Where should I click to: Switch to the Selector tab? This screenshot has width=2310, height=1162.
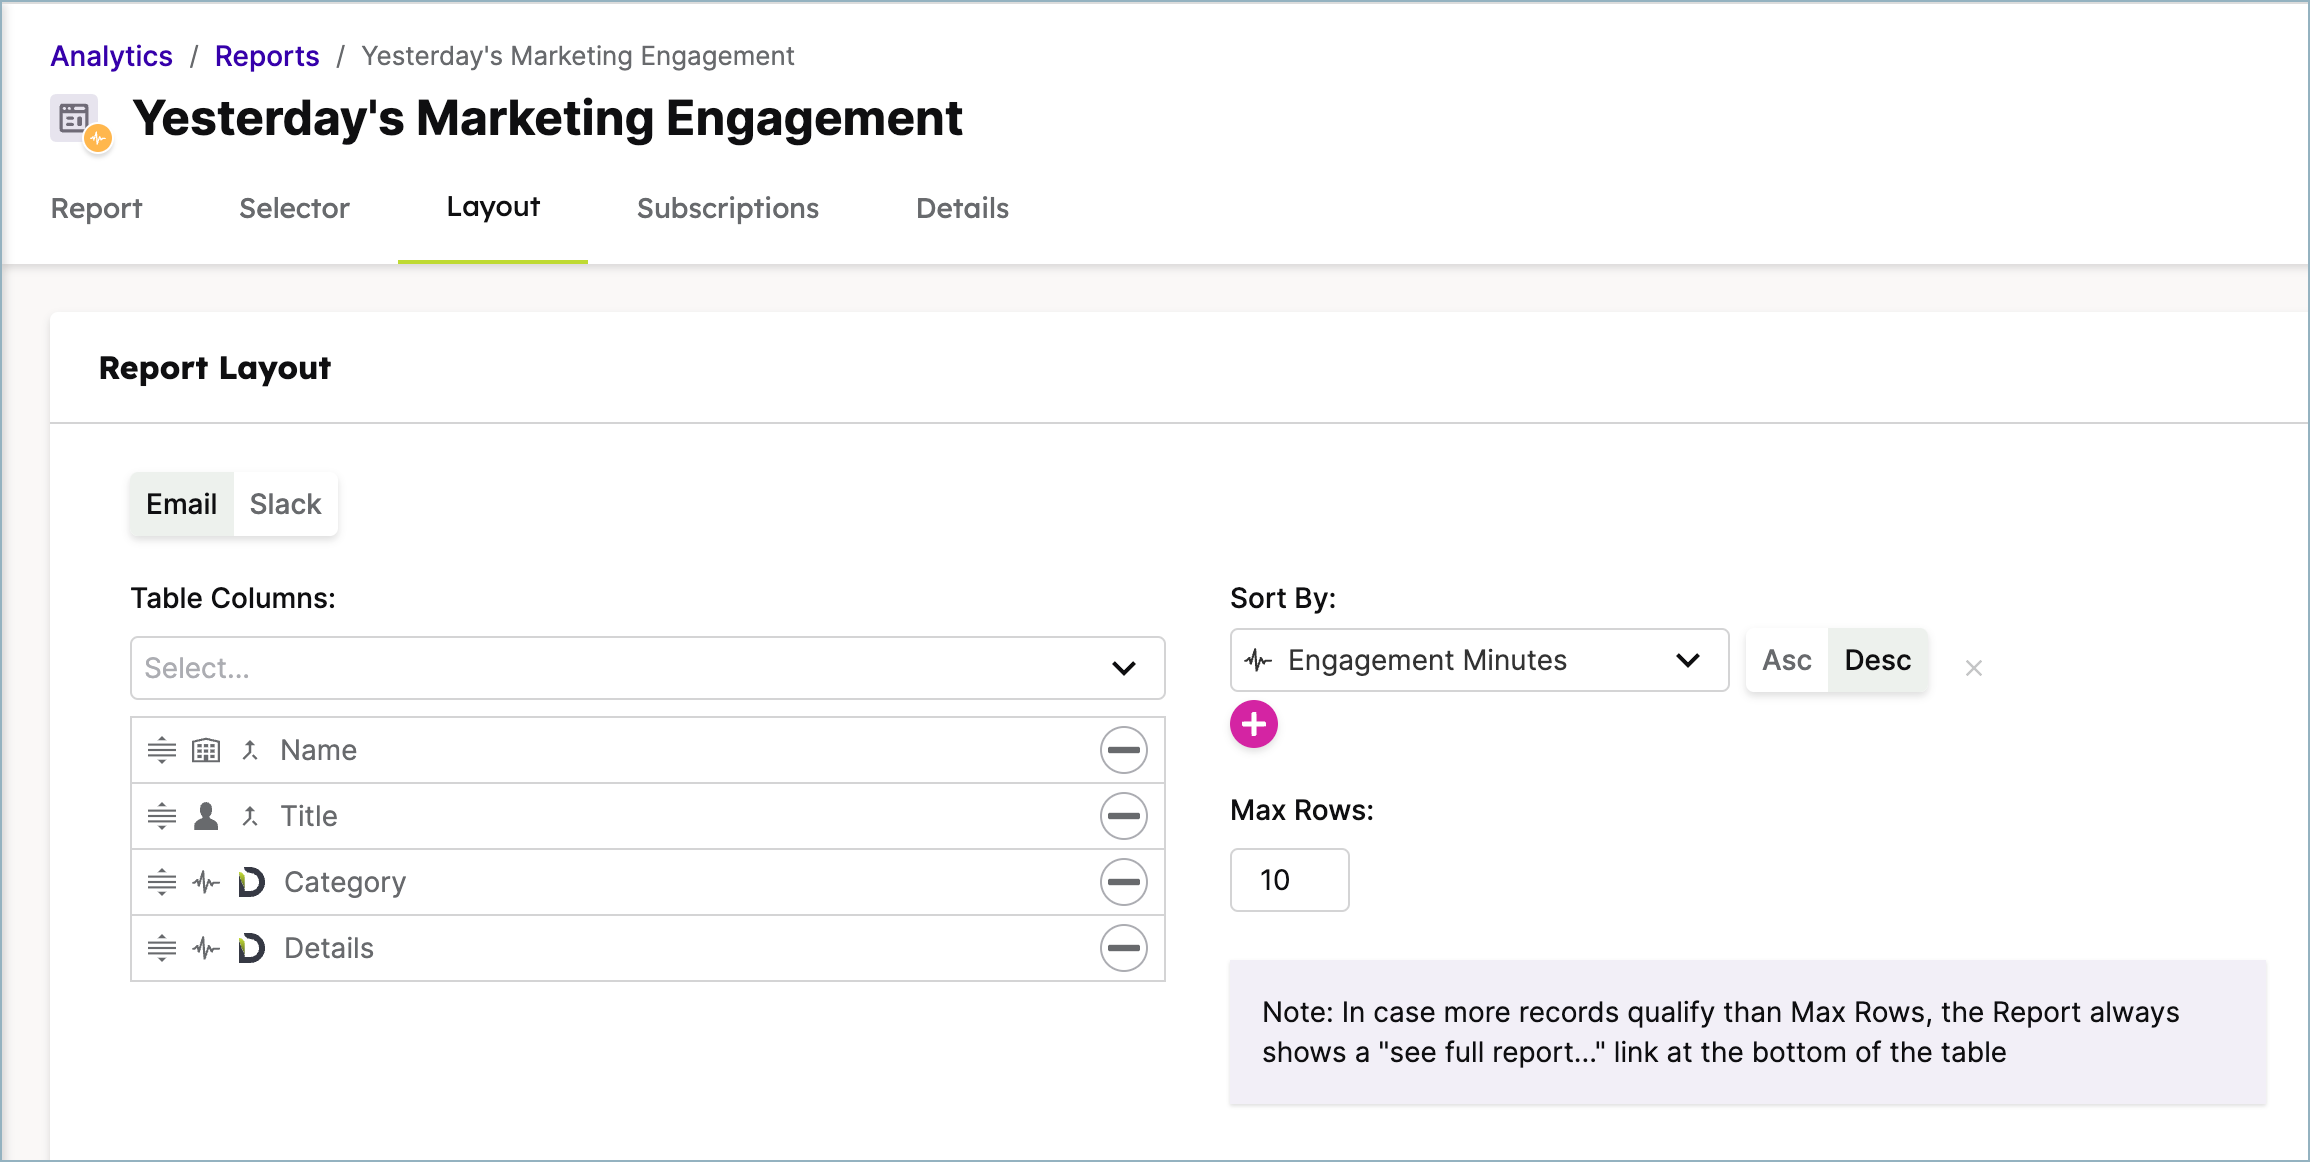pos(294,208)
